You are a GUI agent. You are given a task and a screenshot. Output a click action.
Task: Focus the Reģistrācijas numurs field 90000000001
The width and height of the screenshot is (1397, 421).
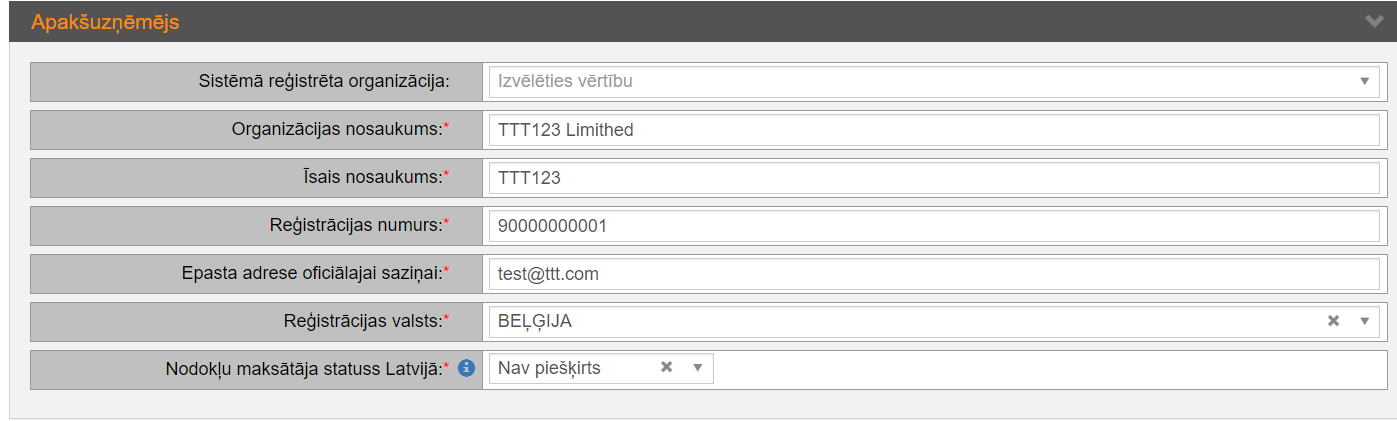933,226
